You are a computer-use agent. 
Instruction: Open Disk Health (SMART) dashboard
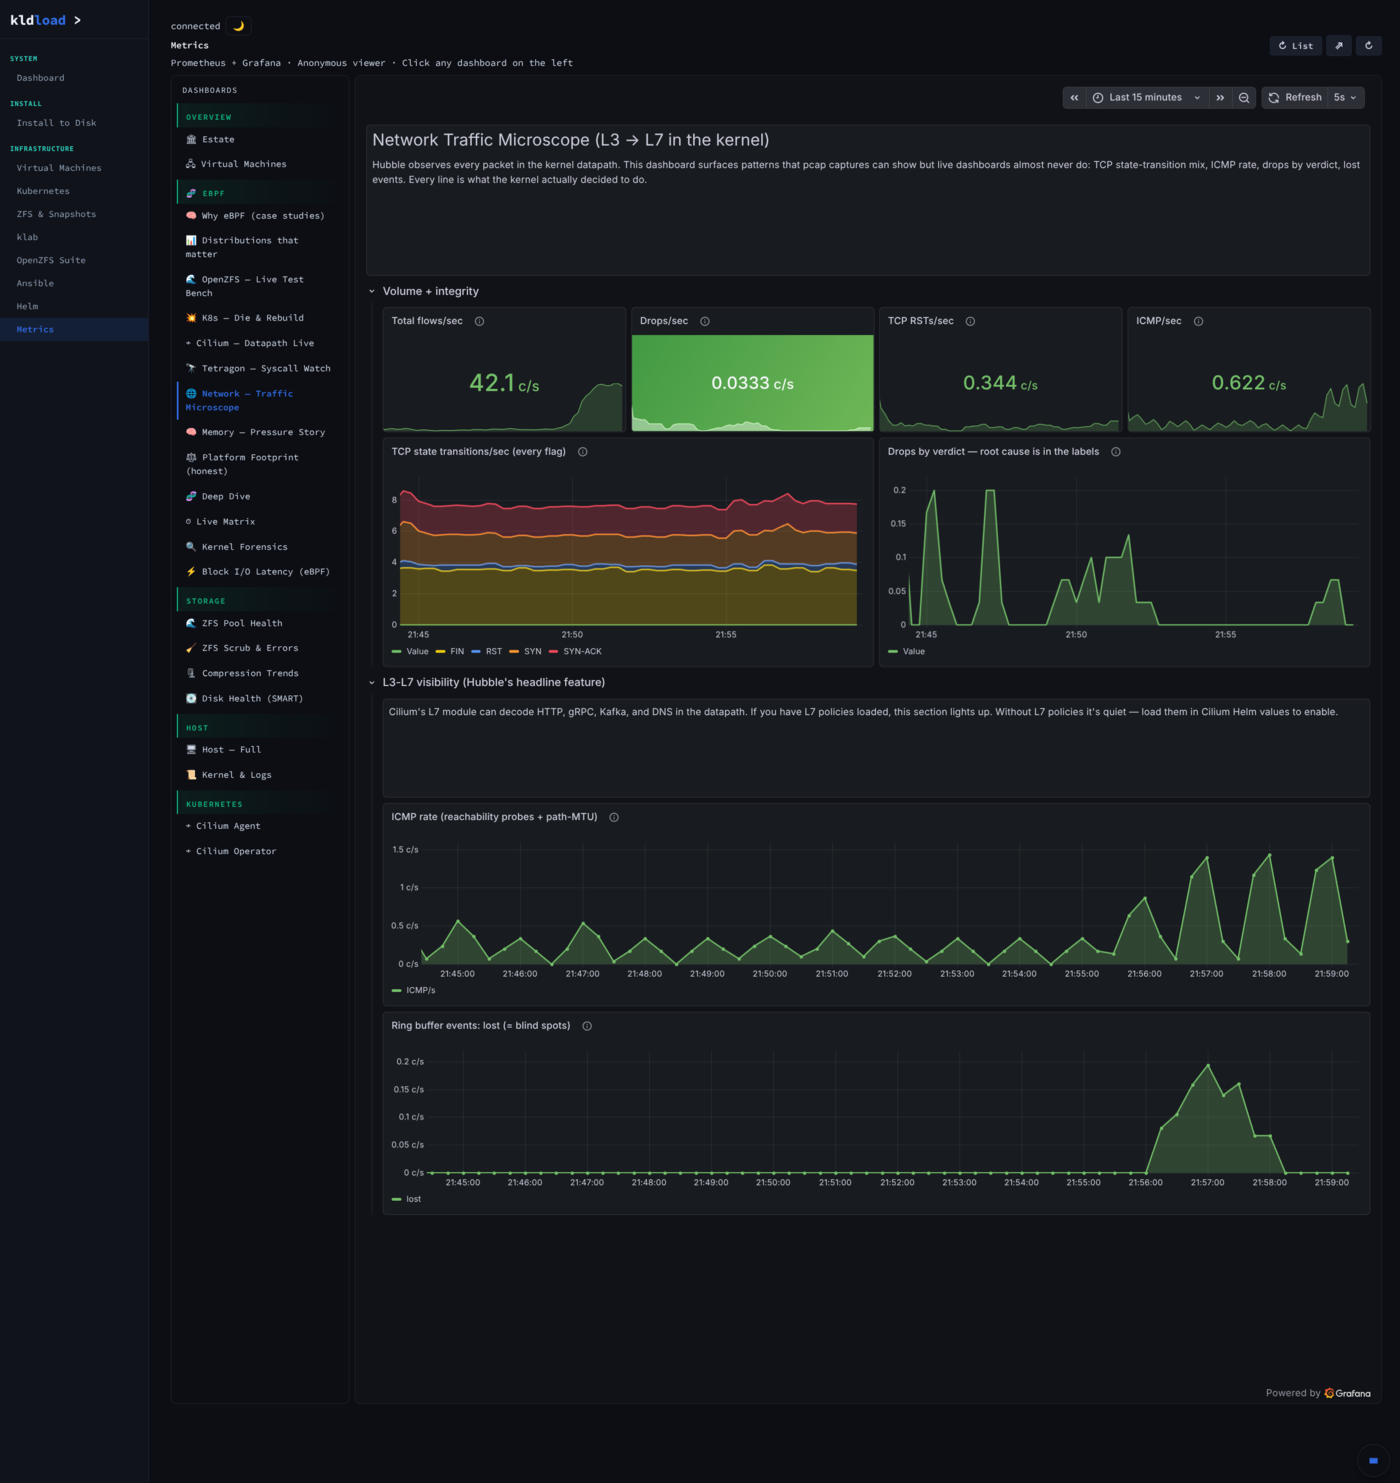click(257, 699)
